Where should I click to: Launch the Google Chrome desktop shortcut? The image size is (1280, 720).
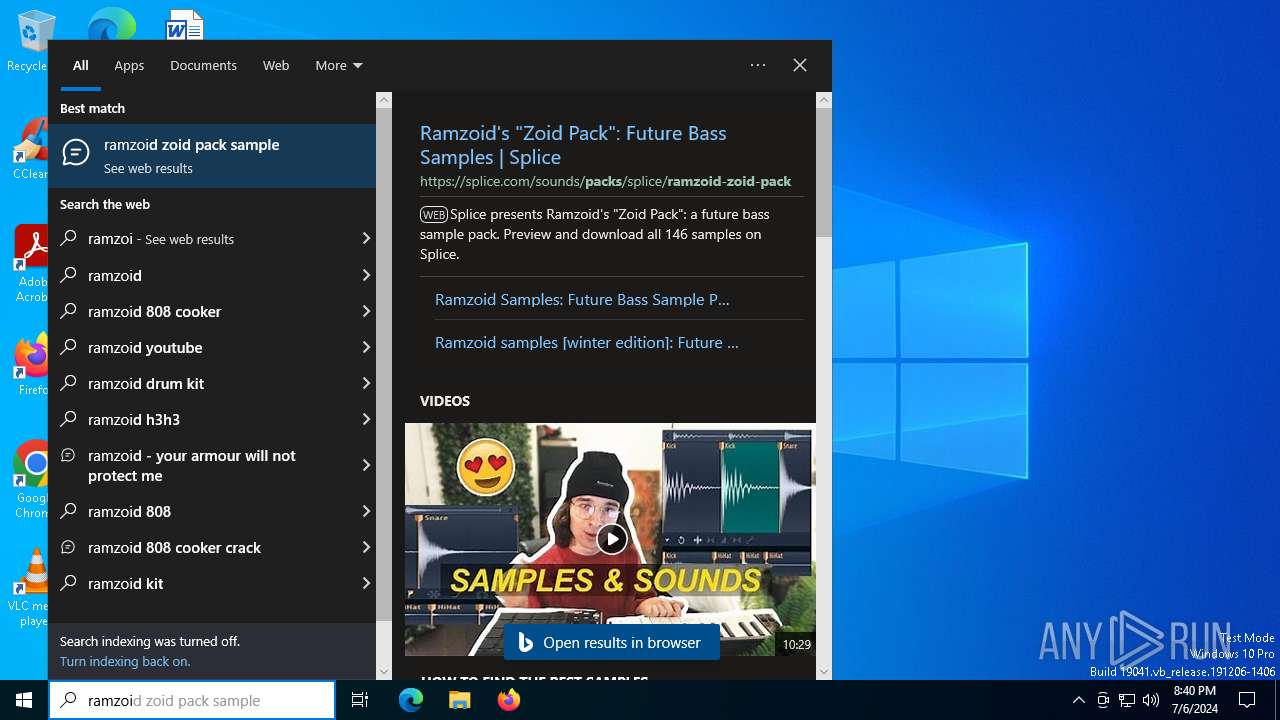click(x=31, y=480)
